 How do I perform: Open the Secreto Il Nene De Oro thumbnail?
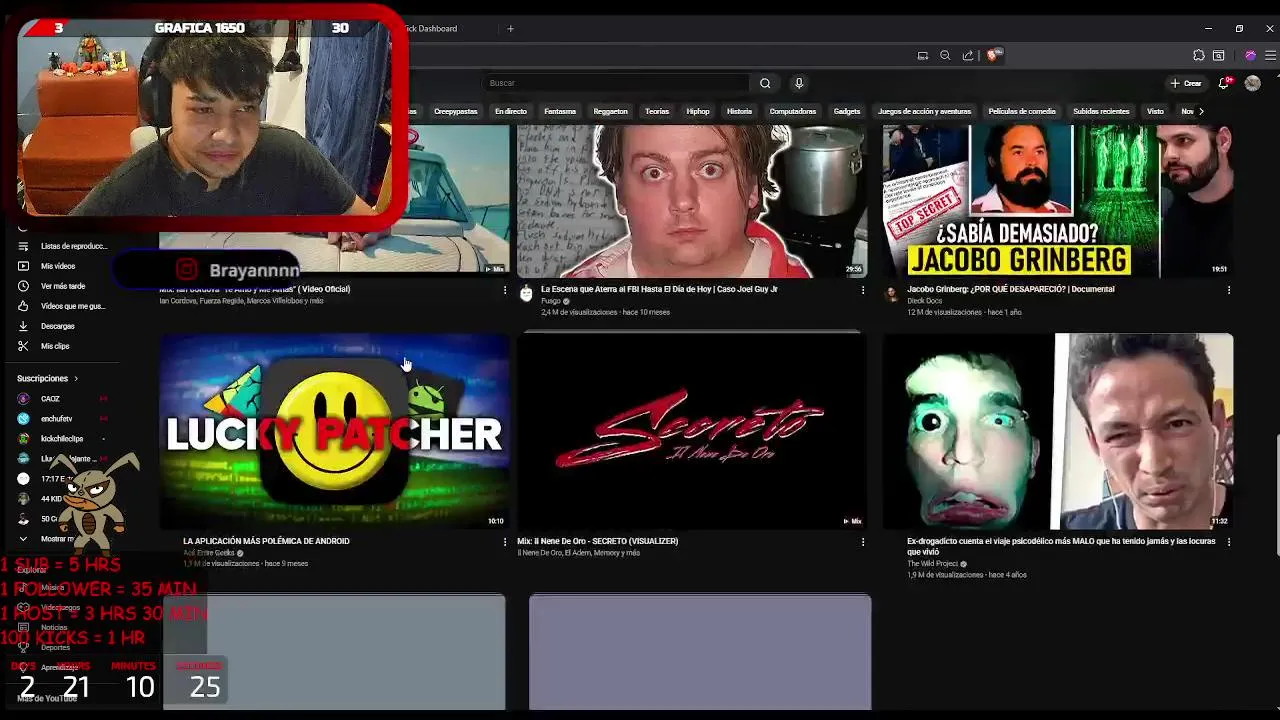690,431
